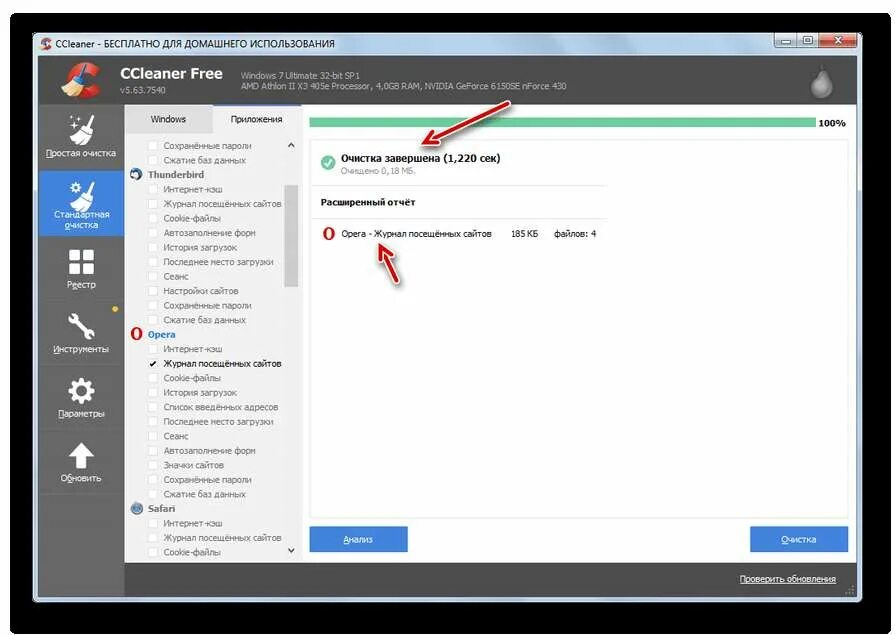Check Thunderbird Интернет-кэш checkbox
The height and width of the screenshot is (635, 895).
[x=152, y=188]
